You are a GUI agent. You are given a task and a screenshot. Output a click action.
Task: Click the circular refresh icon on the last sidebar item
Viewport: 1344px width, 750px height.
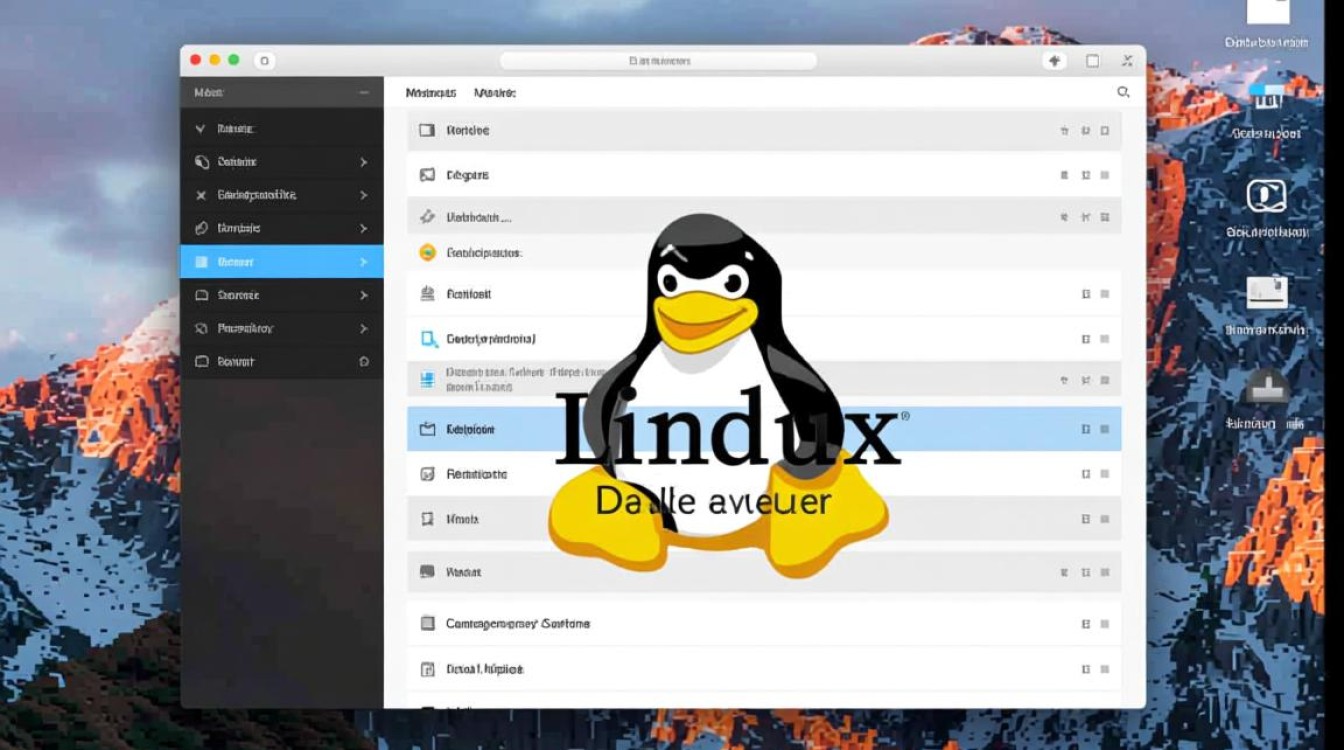point(364,362)
